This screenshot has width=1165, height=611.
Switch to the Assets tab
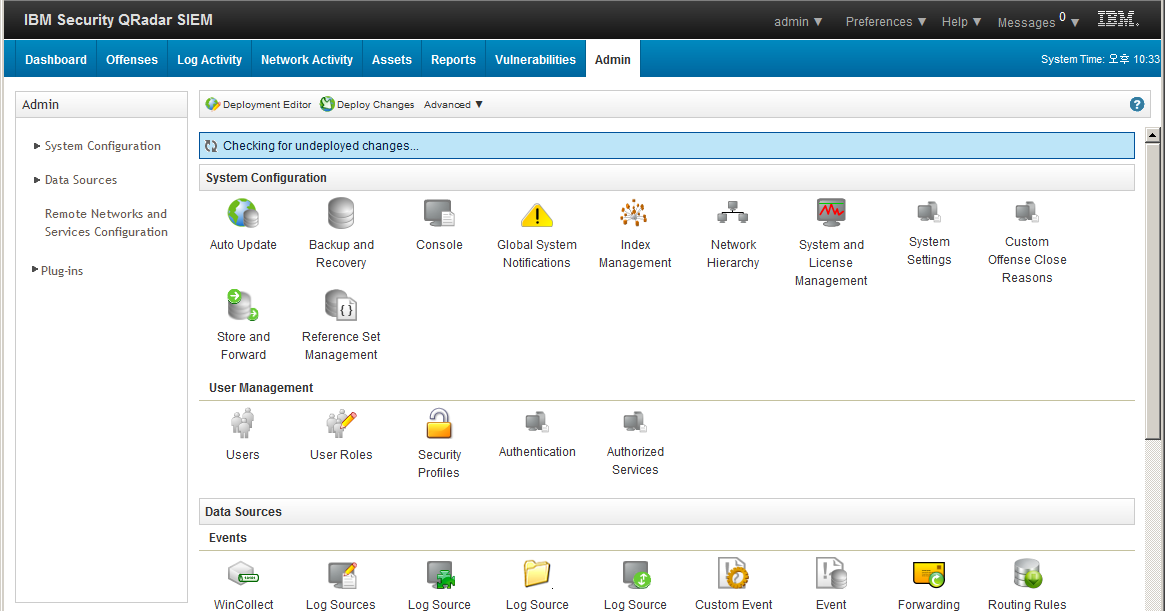pos(392,59)
